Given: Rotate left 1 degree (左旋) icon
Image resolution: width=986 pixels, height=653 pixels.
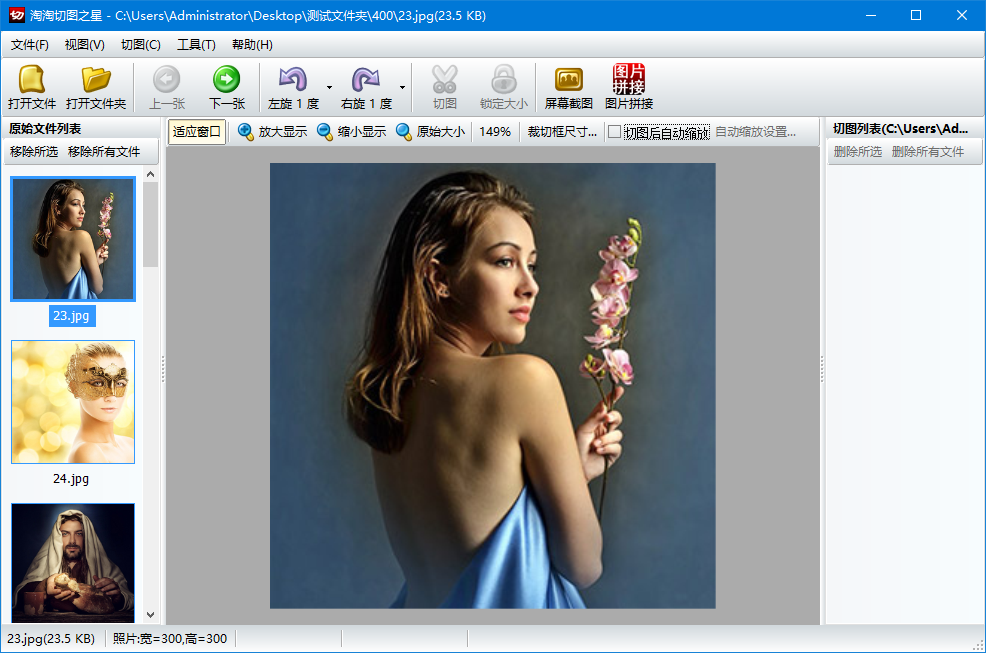Looking at the screenshot, I should click(292, 80).
